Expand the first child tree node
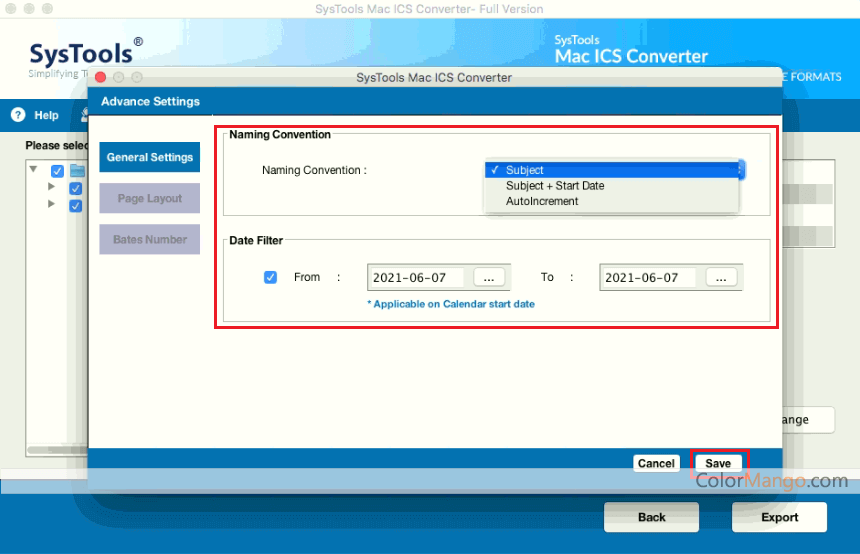The image size is (860, 554). 51,187
